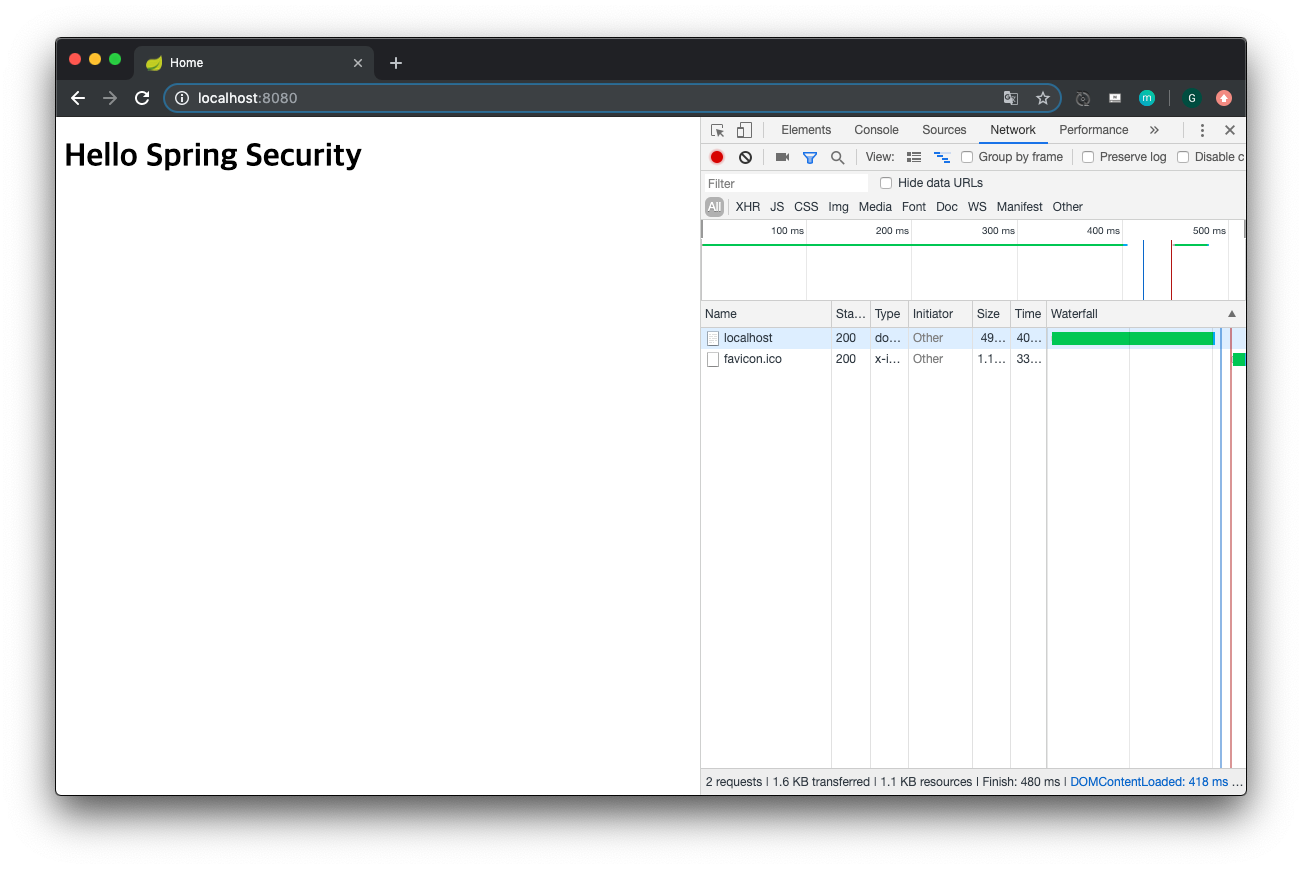Close the Home tab
Image resolution: width=1302 pixels, height=869 pixels.
(358, 63)
